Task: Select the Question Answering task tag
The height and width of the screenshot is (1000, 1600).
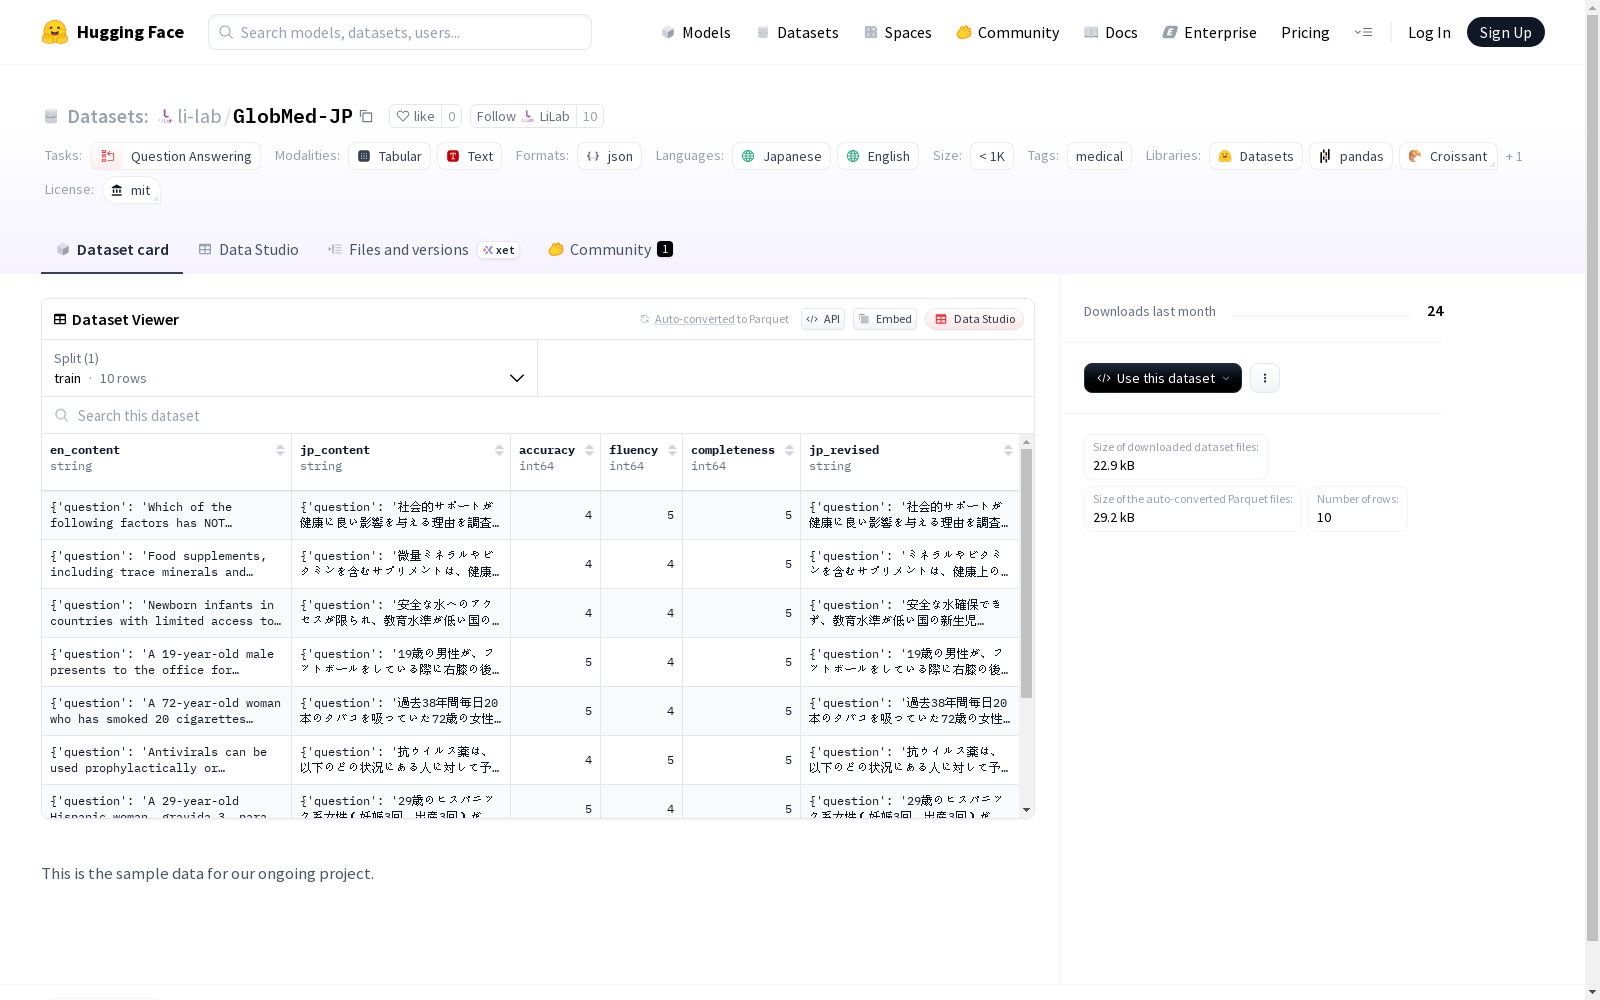Action: pos(176,156)
